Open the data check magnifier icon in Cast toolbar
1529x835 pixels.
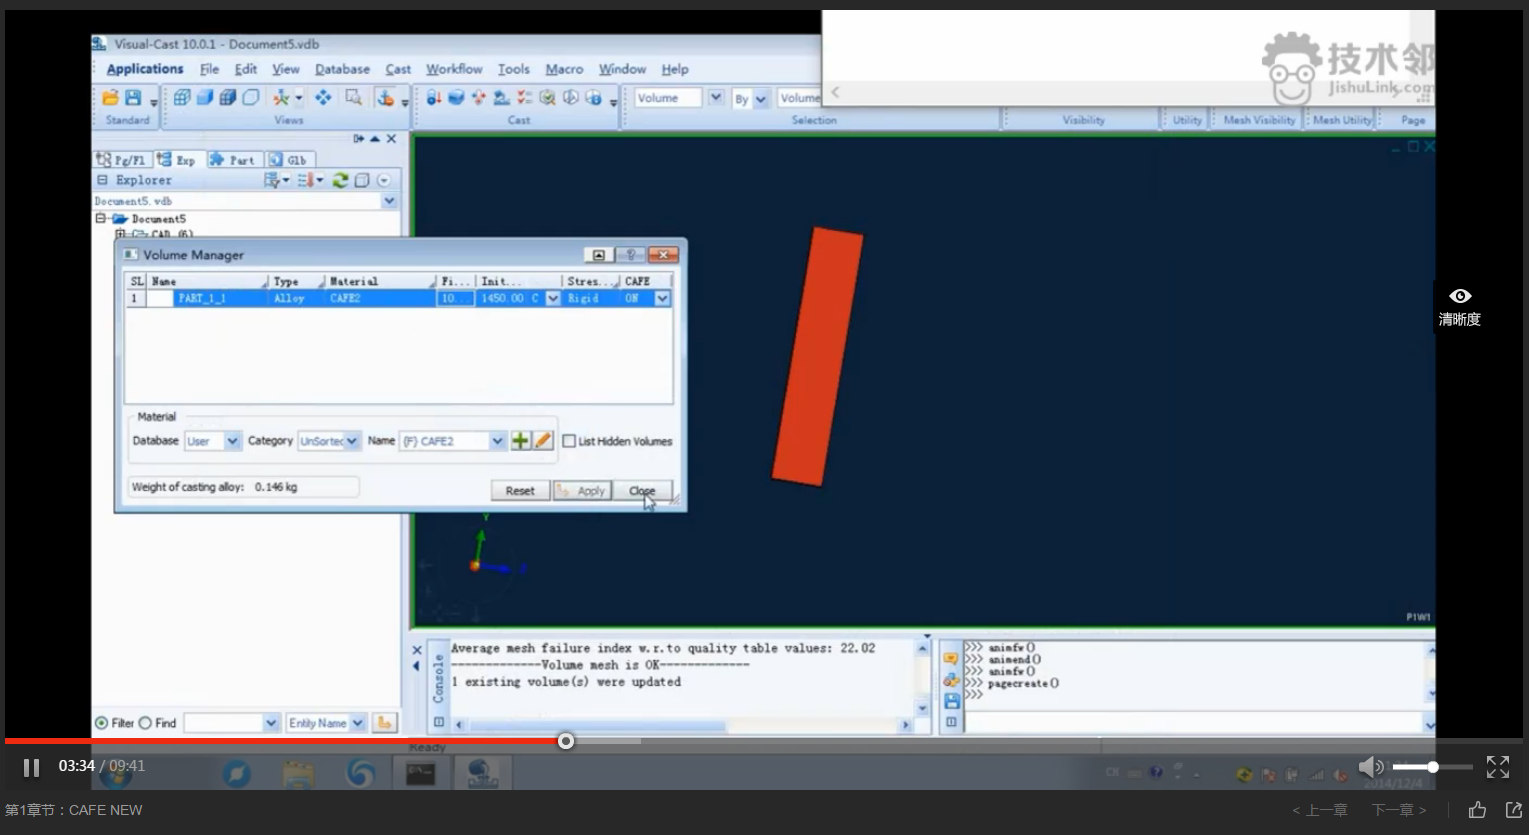tap(547, 98)
